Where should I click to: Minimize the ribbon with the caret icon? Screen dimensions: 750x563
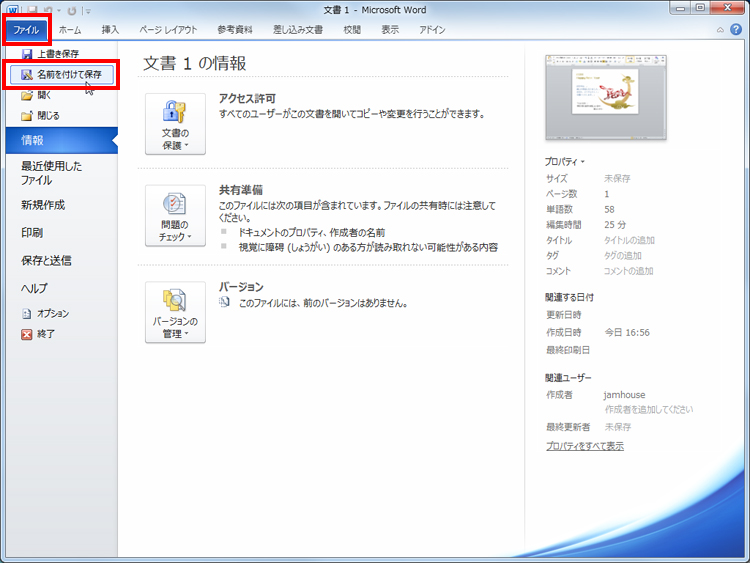click(720, 30)
